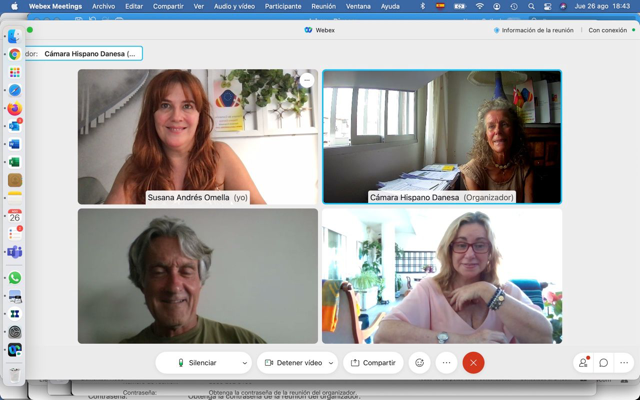Click the shield icon for meeting information
Screen dimensions: 640x400
(x=496, y=30)
